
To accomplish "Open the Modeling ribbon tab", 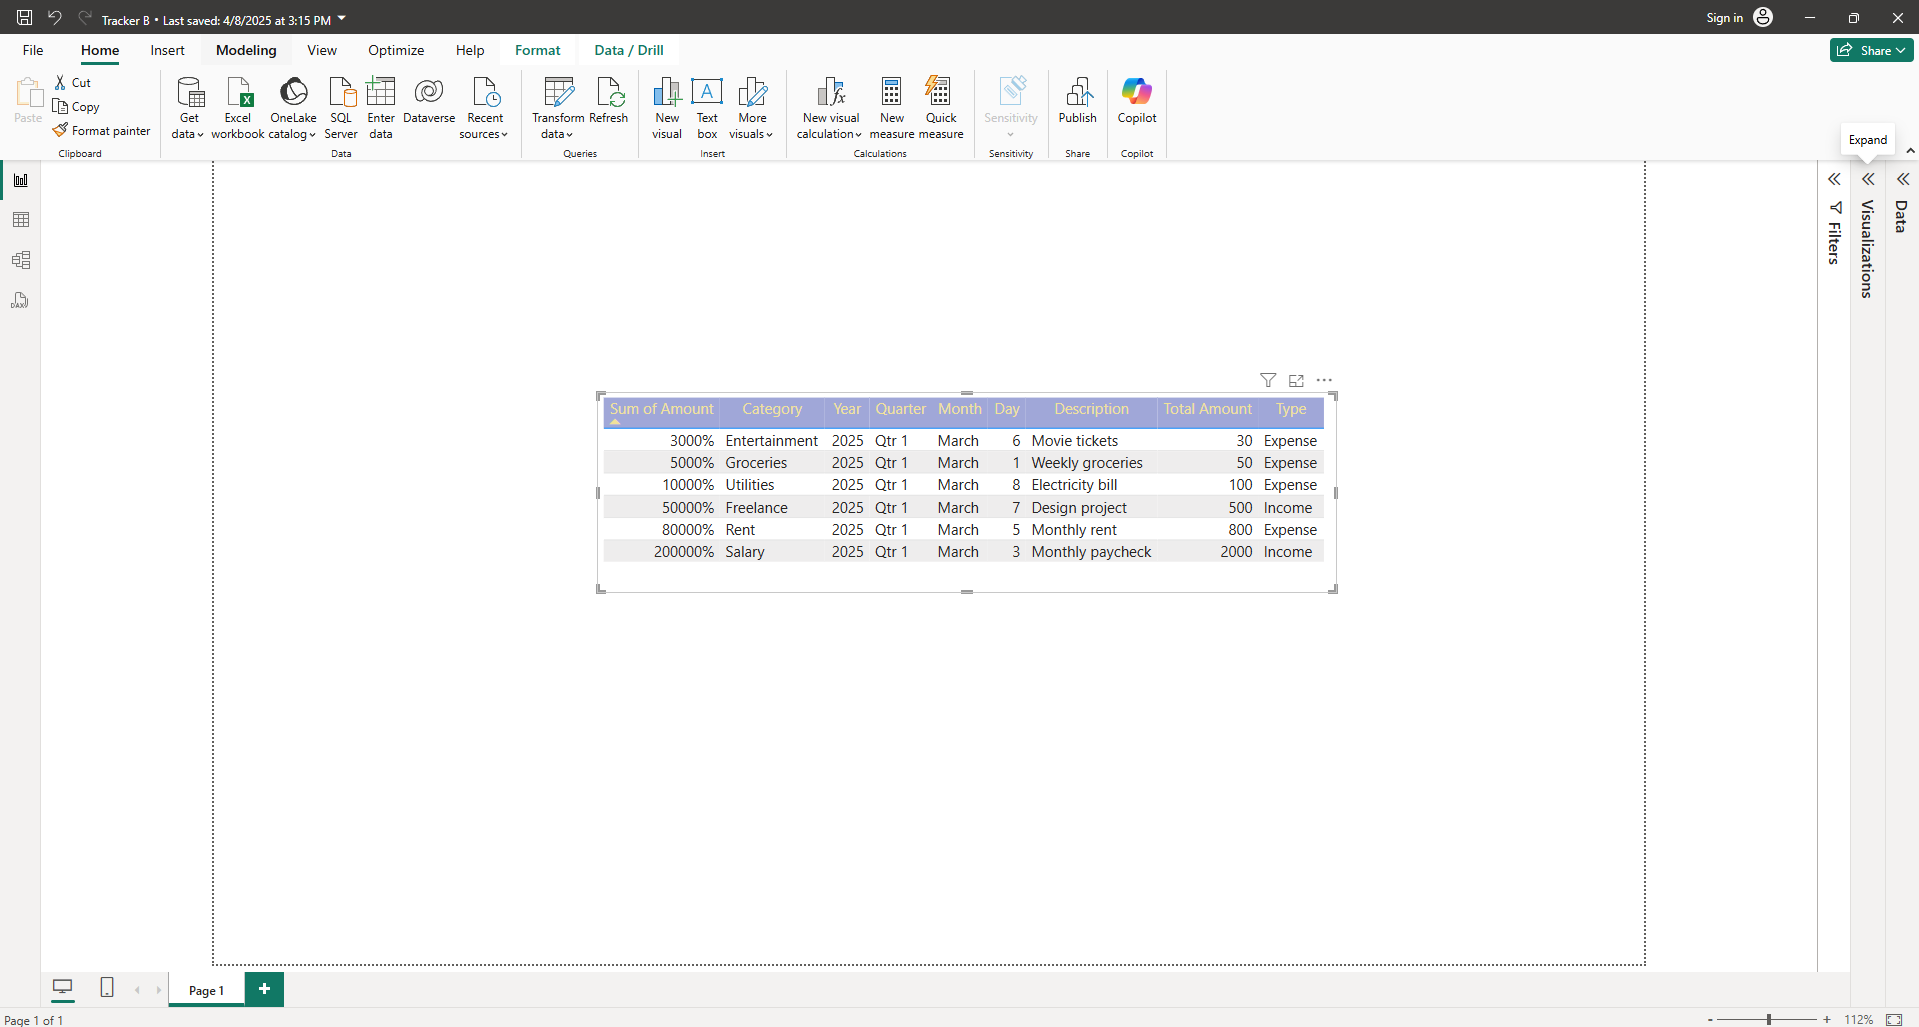I will [x=246, y=50].
